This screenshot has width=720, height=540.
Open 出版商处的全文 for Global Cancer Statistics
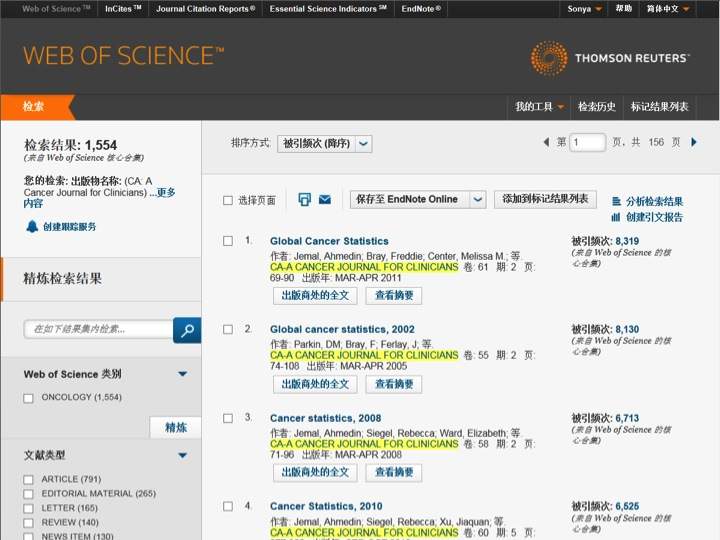[315, 296]
